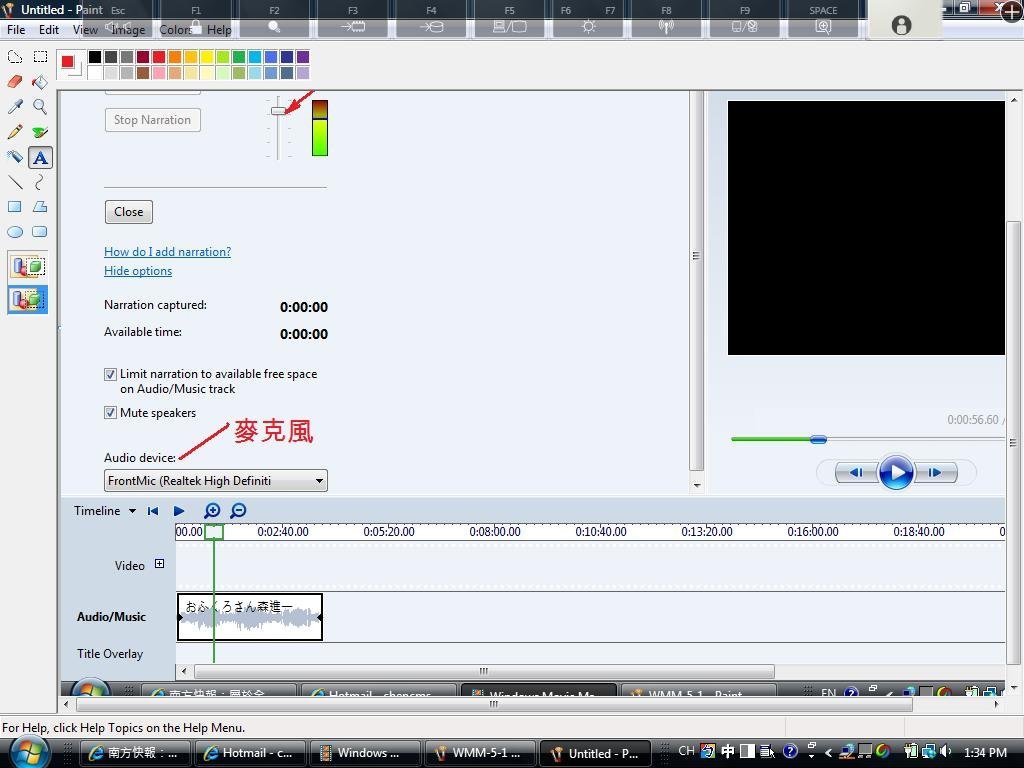Open the Help menu
Screen dimensions: 1024x768
click(x=219, y=29)
